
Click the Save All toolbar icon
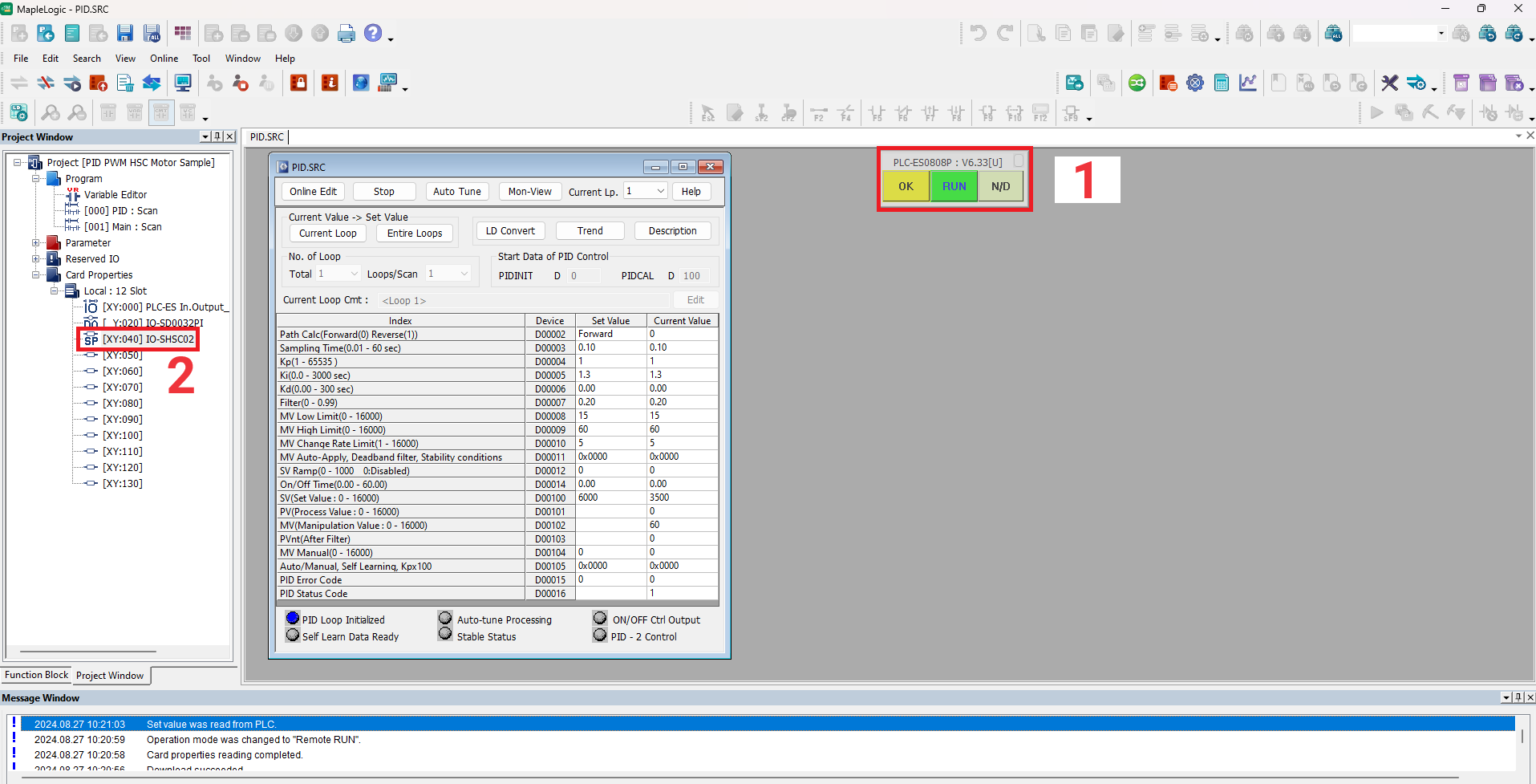tap(151, 33)
